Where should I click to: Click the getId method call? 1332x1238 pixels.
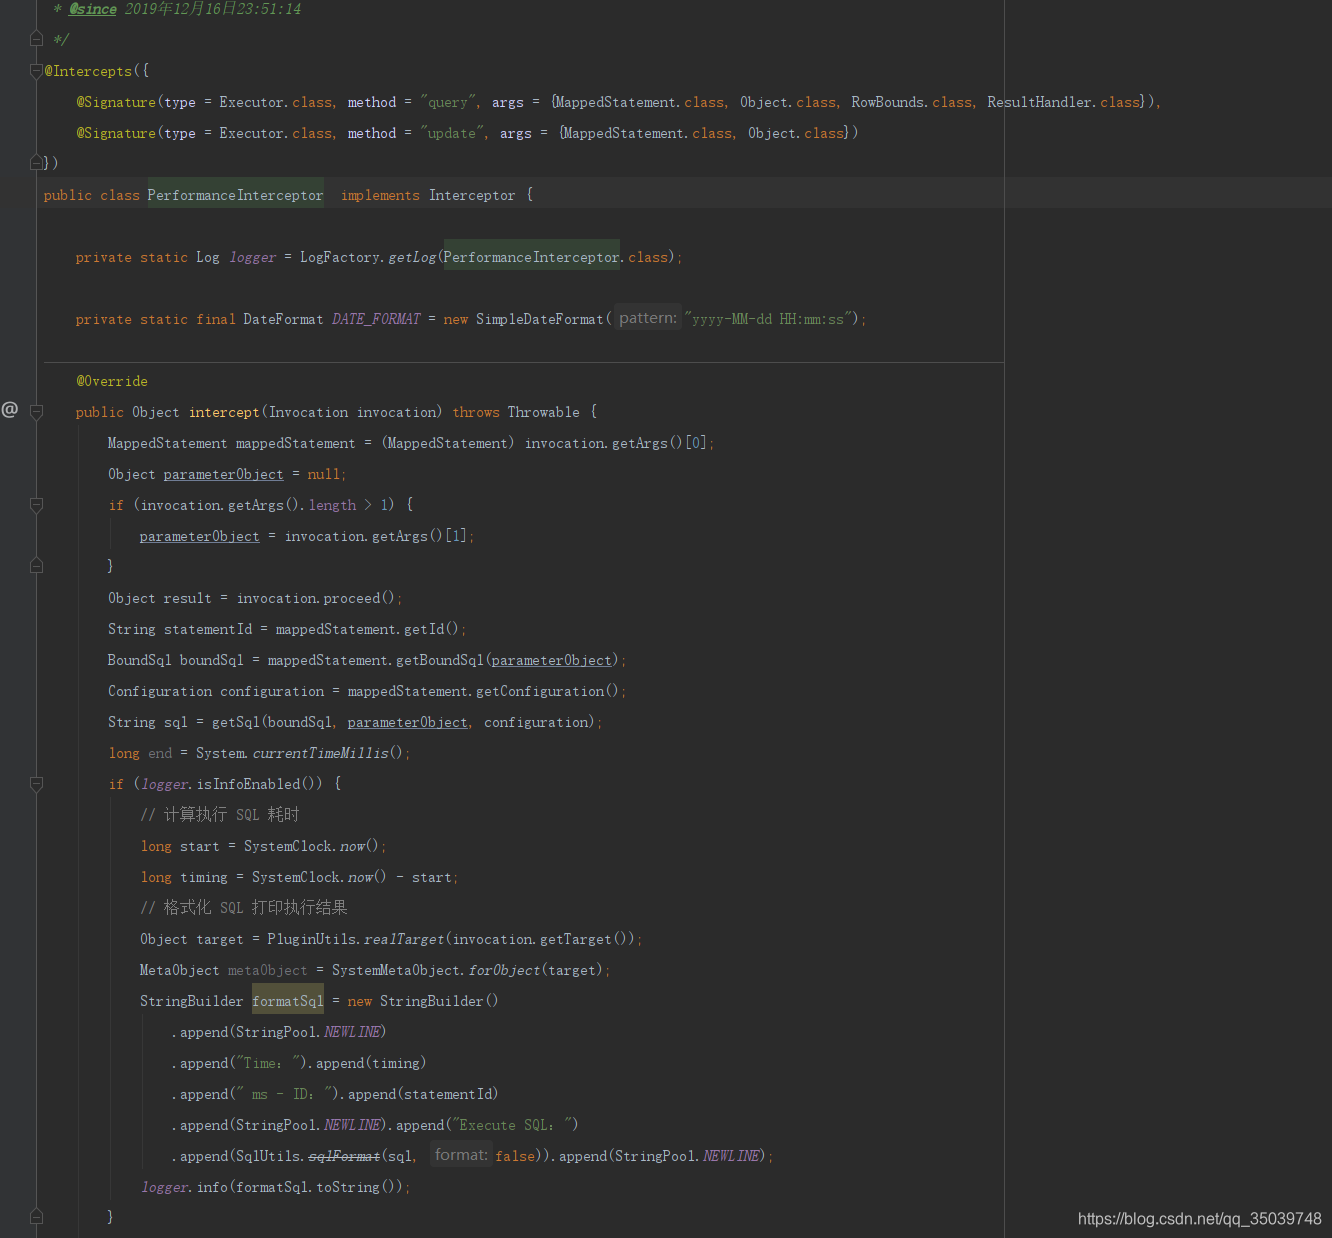click(x=424, y=629)
